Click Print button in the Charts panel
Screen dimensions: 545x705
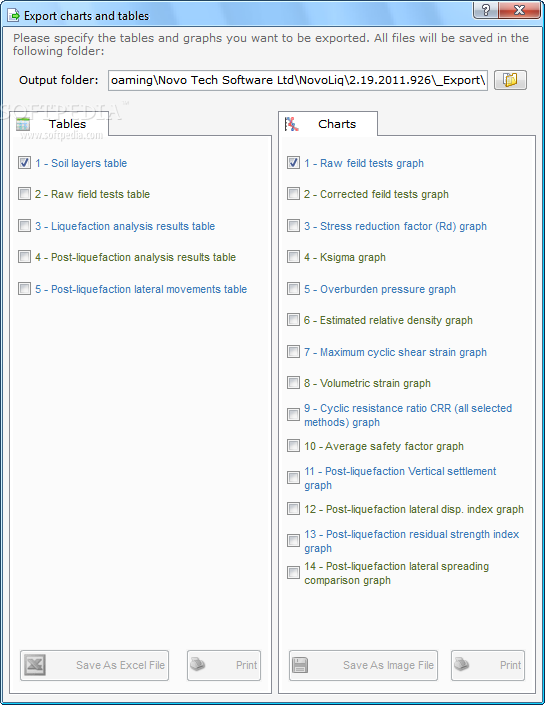tap(488, 665)
